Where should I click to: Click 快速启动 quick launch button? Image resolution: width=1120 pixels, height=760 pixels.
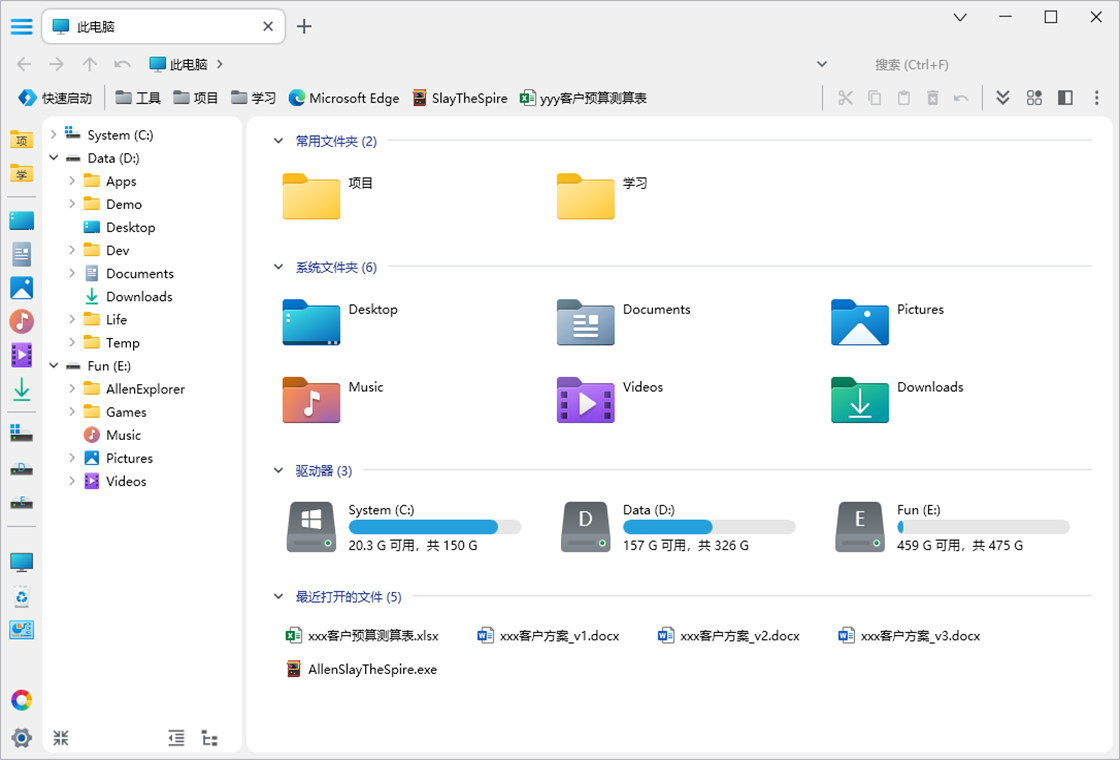(x=55, y=98)
